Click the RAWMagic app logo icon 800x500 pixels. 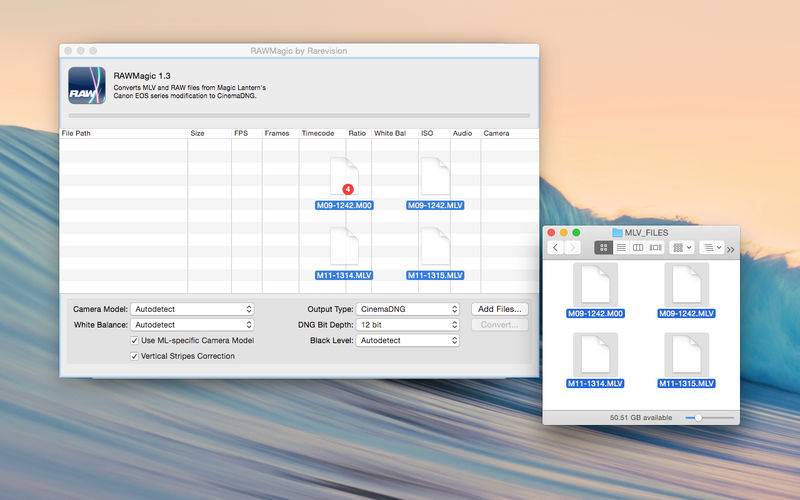click(87, 85)
